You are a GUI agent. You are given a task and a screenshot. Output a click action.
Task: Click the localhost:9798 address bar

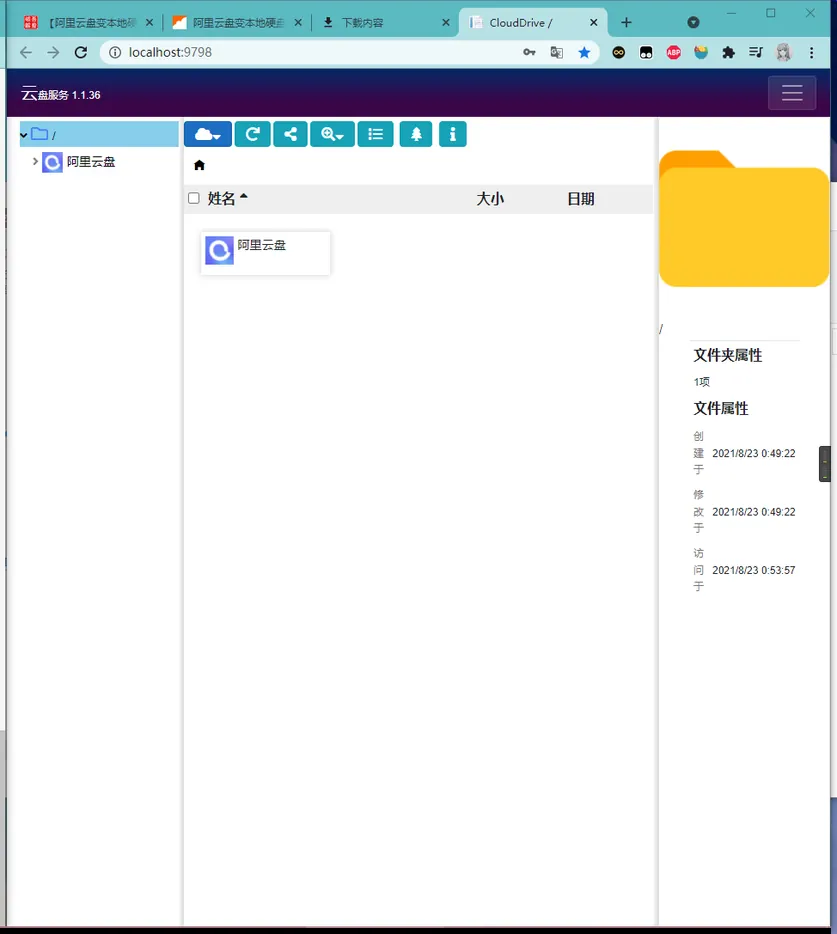coord(310,52)
